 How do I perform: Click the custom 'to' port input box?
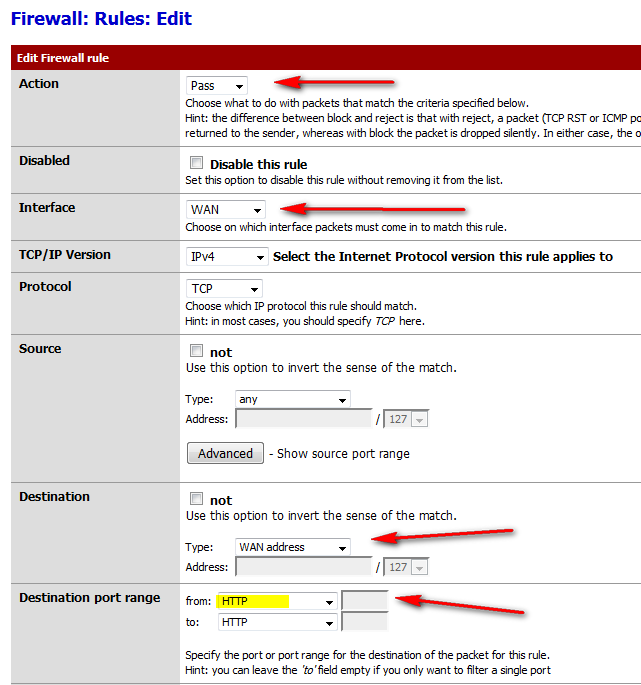[x=364, y=621]
